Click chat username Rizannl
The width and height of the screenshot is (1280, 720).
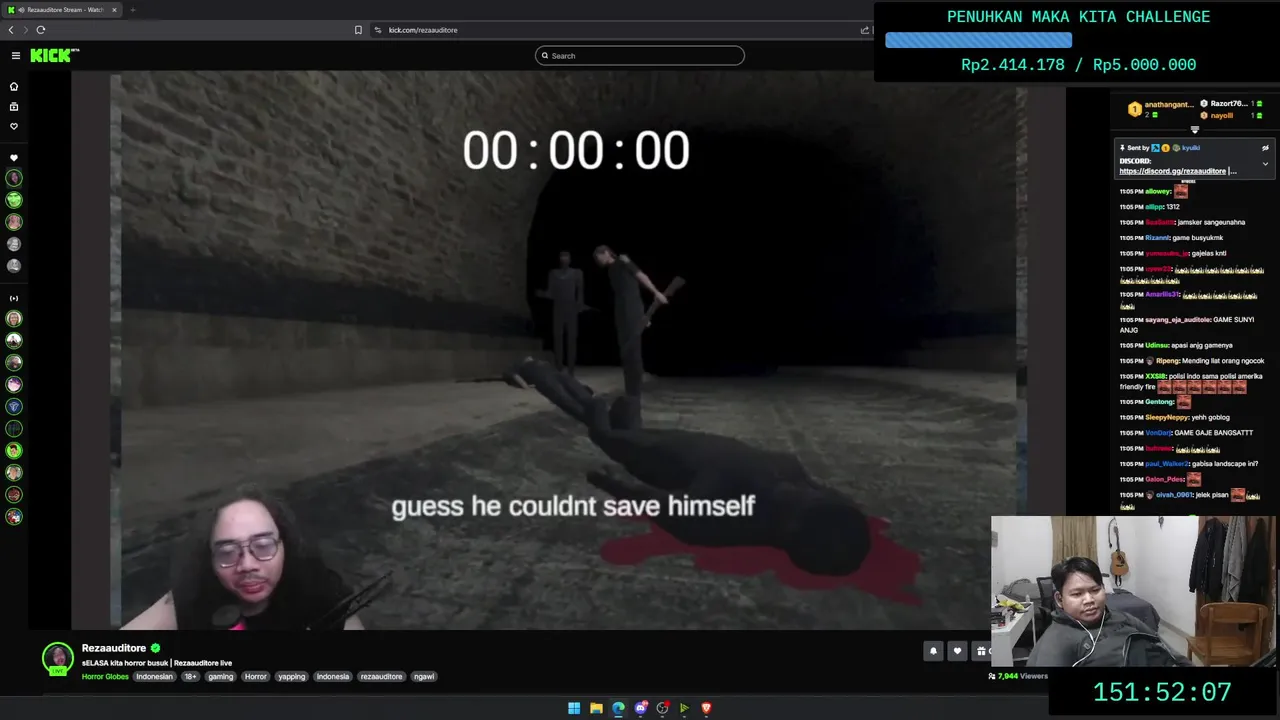[x=1157, y=238]
